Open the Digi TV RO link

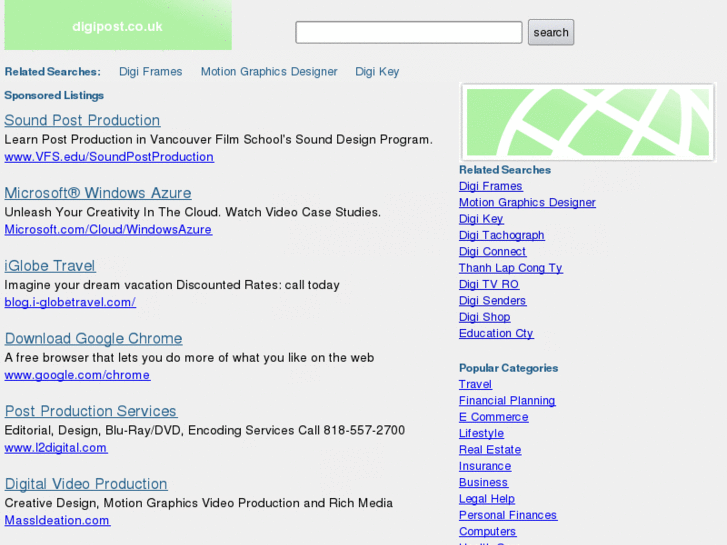click(x=489, y=284)
